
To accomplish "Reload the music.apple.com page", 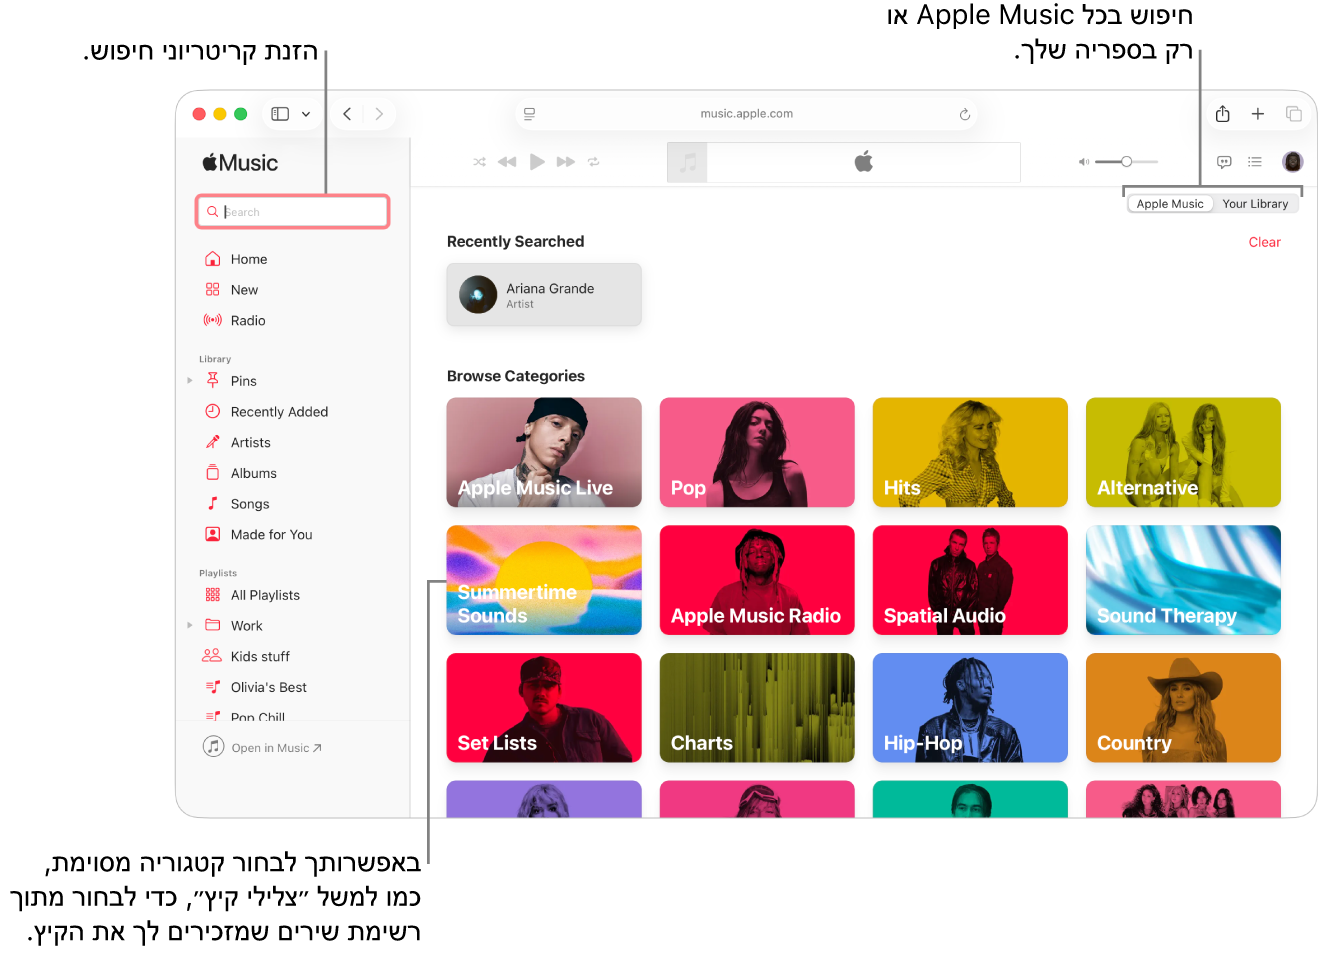I will click(x=965, y=114).
